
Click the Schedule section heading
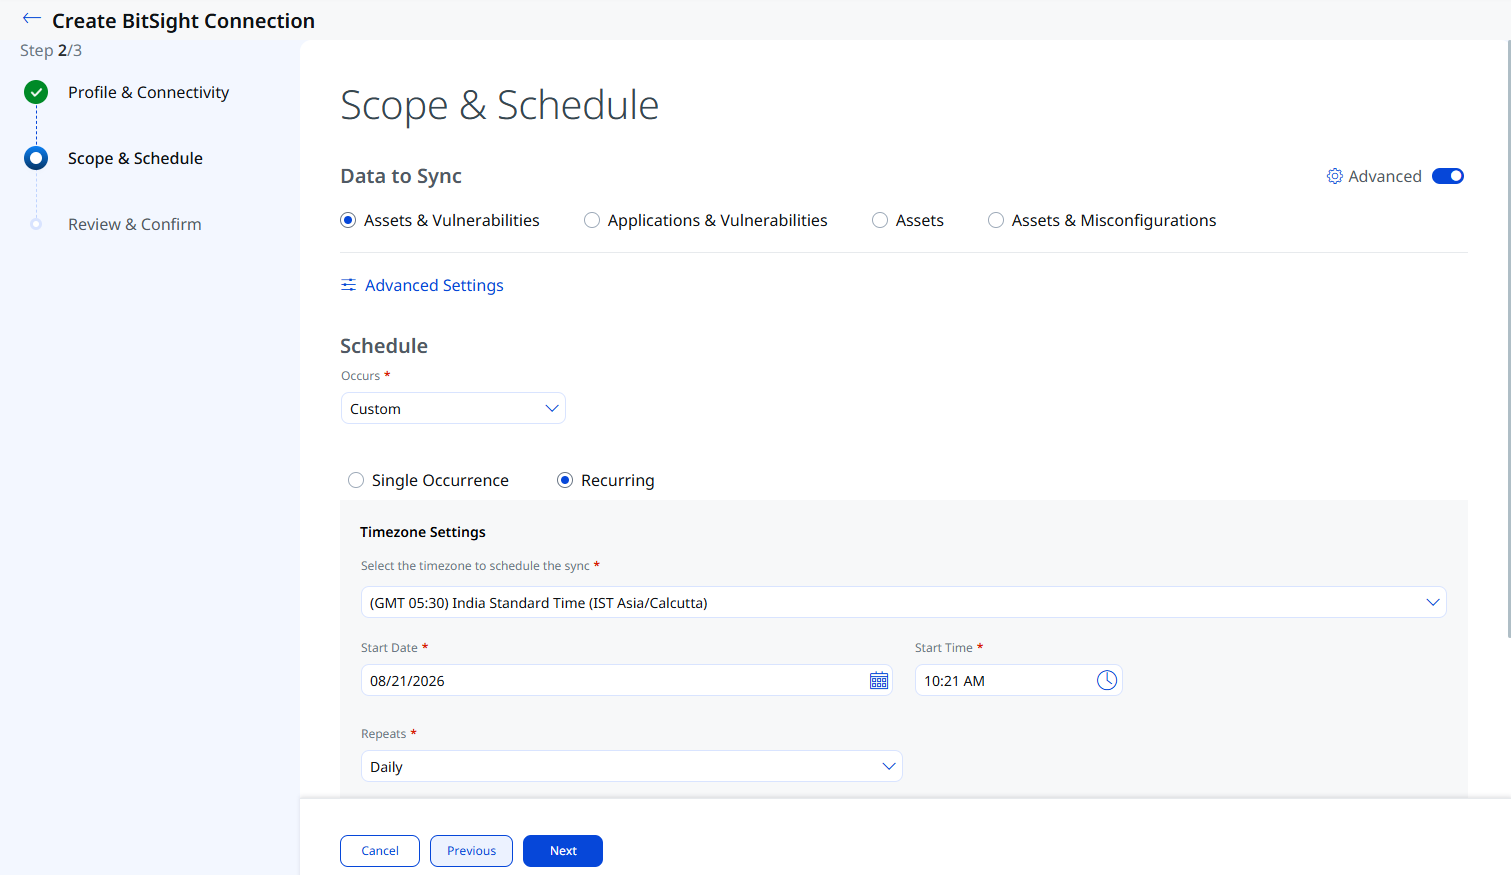coord(384,346)
